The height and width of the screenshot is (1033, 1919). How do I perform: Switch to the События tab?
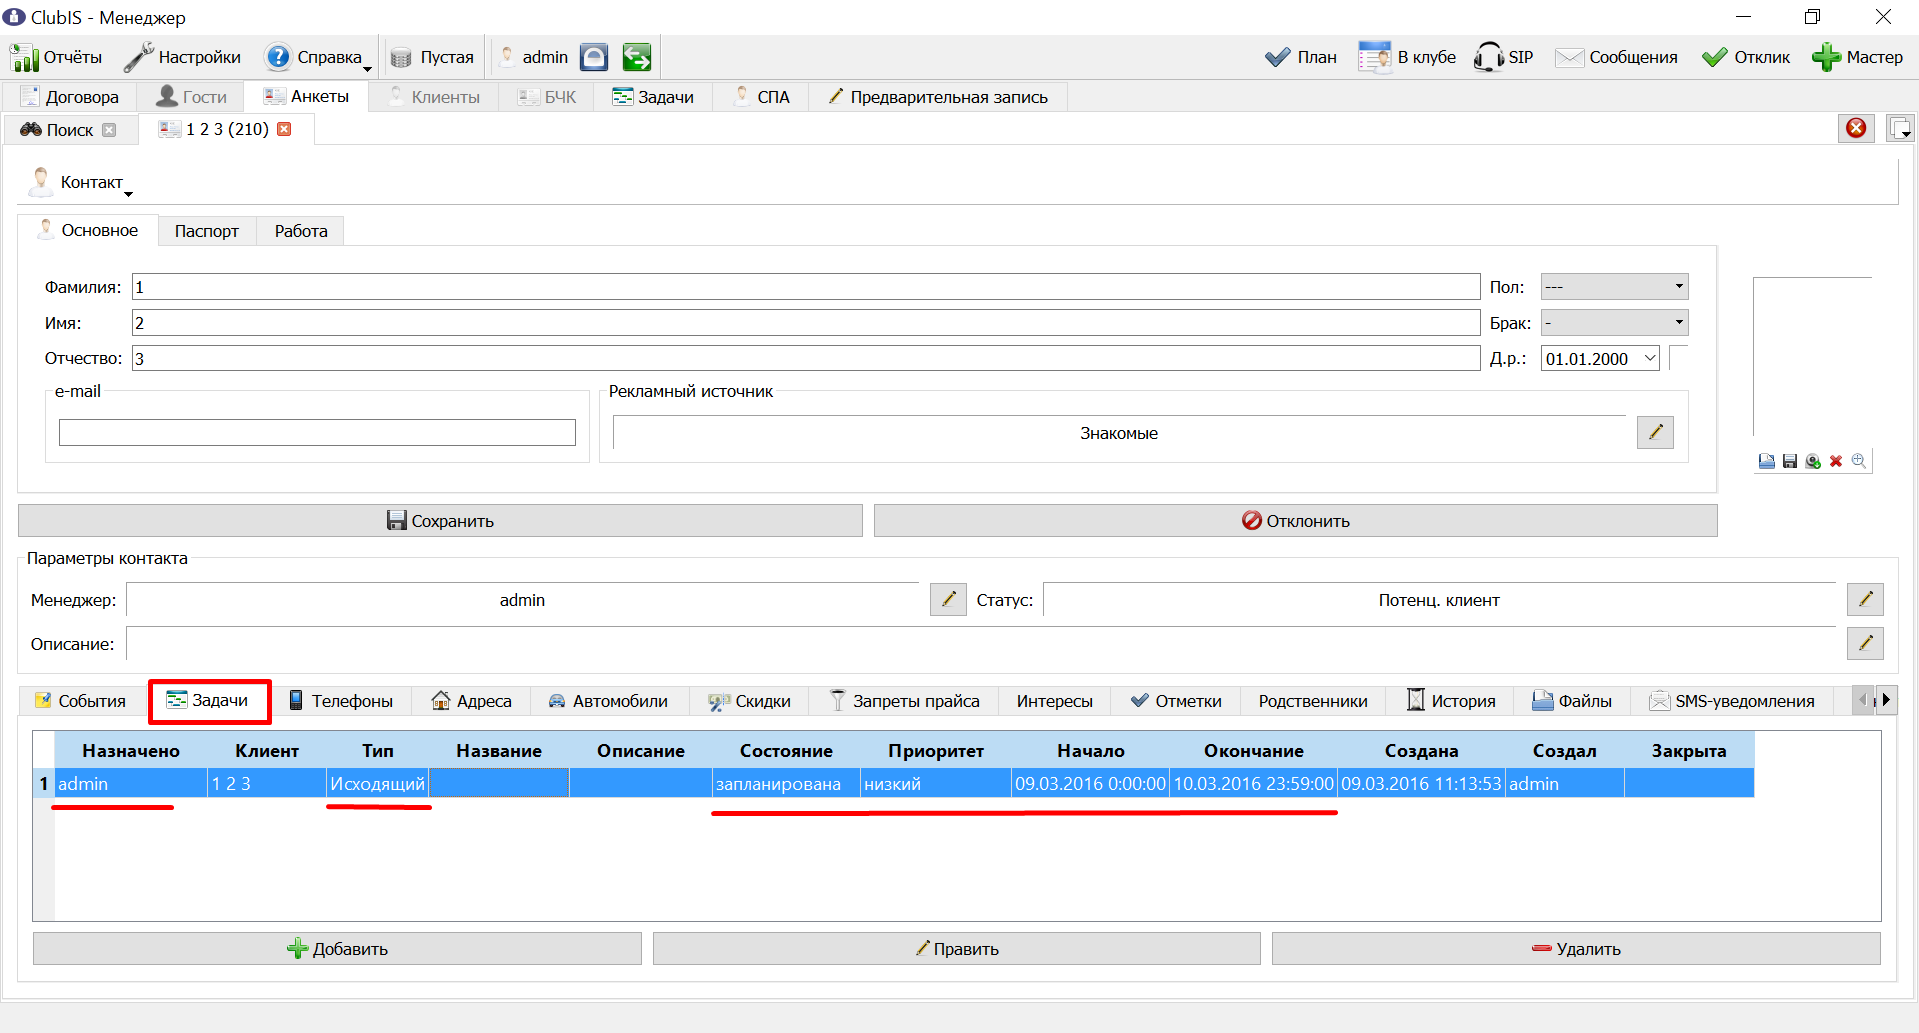pos(81,701)
